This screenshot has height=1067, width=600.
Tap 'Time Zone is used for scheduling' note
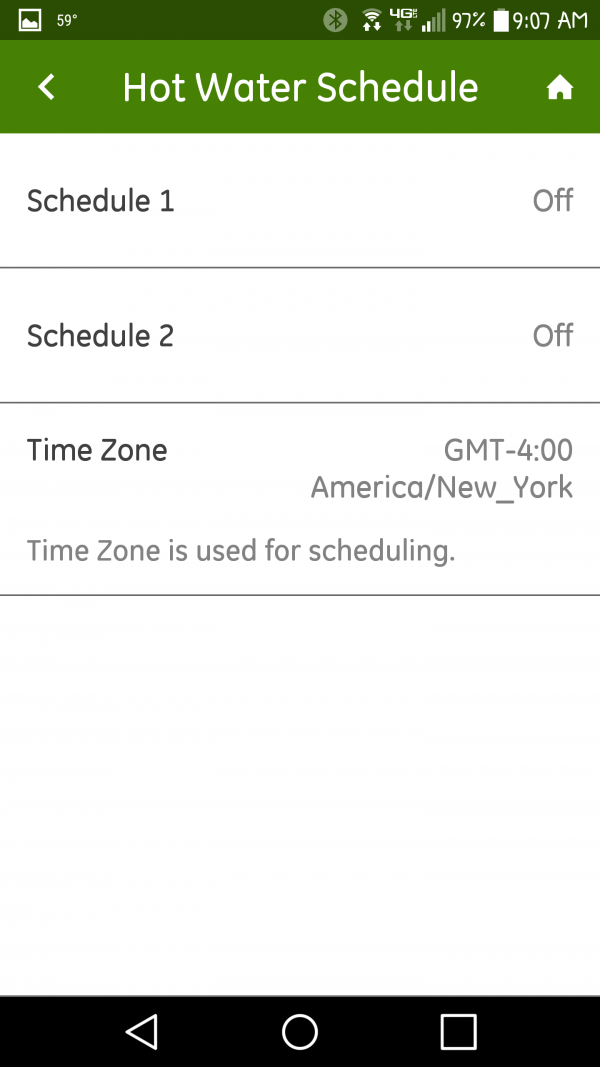coord(241,551)
